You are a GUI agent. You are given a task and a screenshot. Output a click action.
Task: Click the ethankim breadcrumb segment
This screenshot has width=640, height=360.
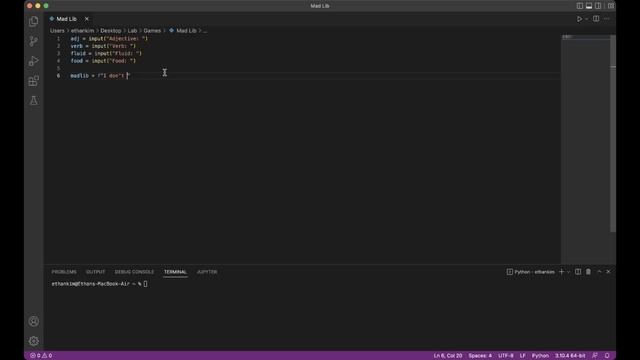[82, 31]
